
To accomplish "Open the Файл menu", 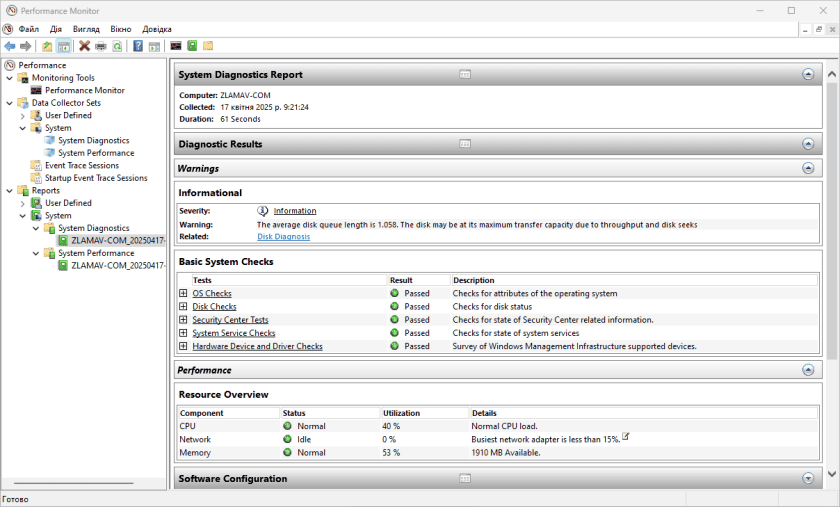I will click(x=28, y=29).
